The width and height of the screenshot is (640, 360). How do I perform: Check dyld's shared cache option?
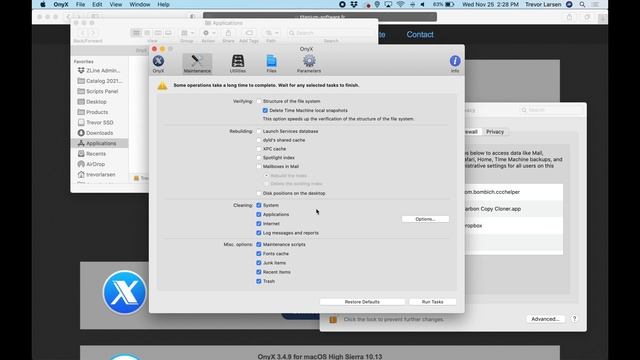coord(259,140)
